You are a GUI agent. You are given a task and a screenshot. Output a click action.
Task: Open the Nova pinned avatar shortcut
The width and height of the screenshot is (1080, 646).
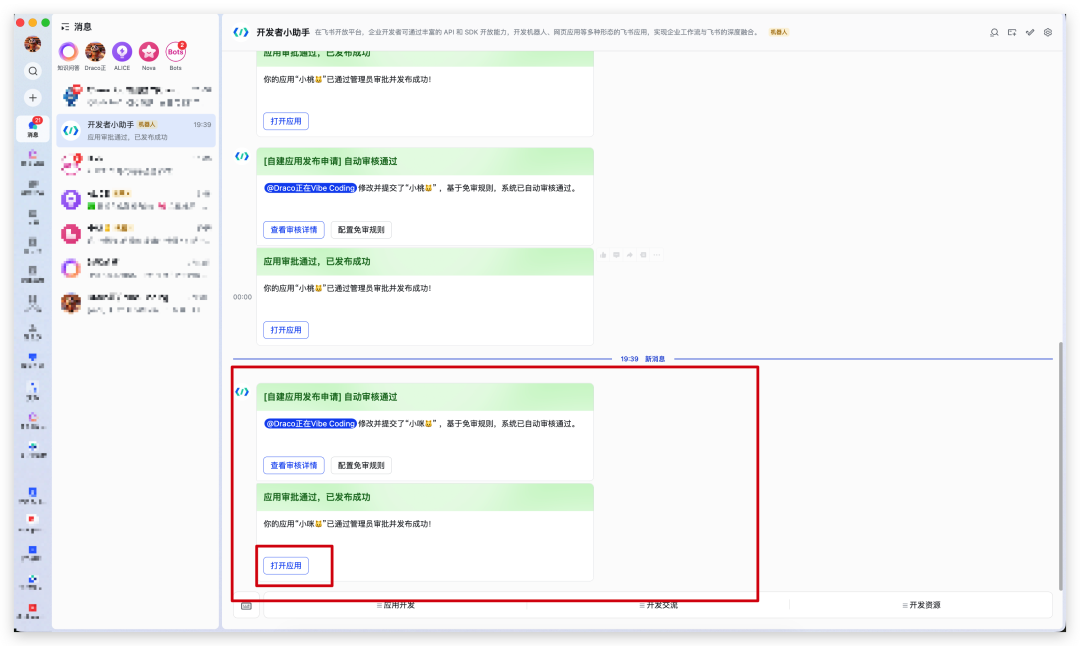tap(149, 52)
